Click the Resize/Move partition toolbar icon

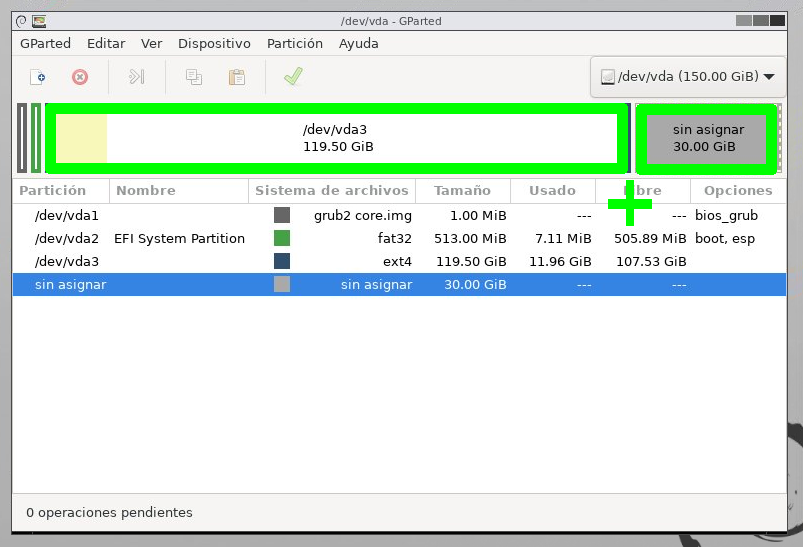137,76
